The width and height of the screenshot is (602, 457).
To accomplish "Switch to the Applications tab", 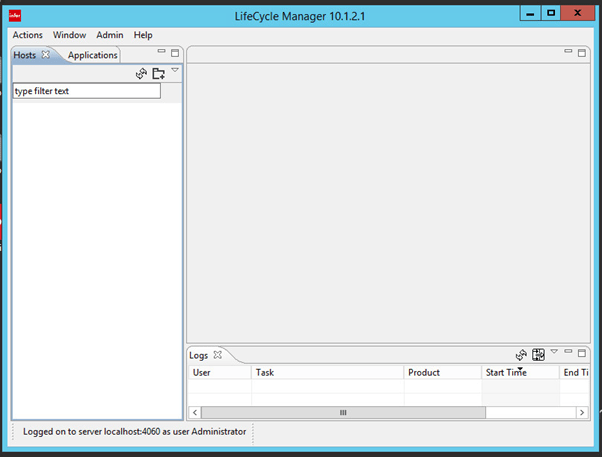I will click(92, 55).
